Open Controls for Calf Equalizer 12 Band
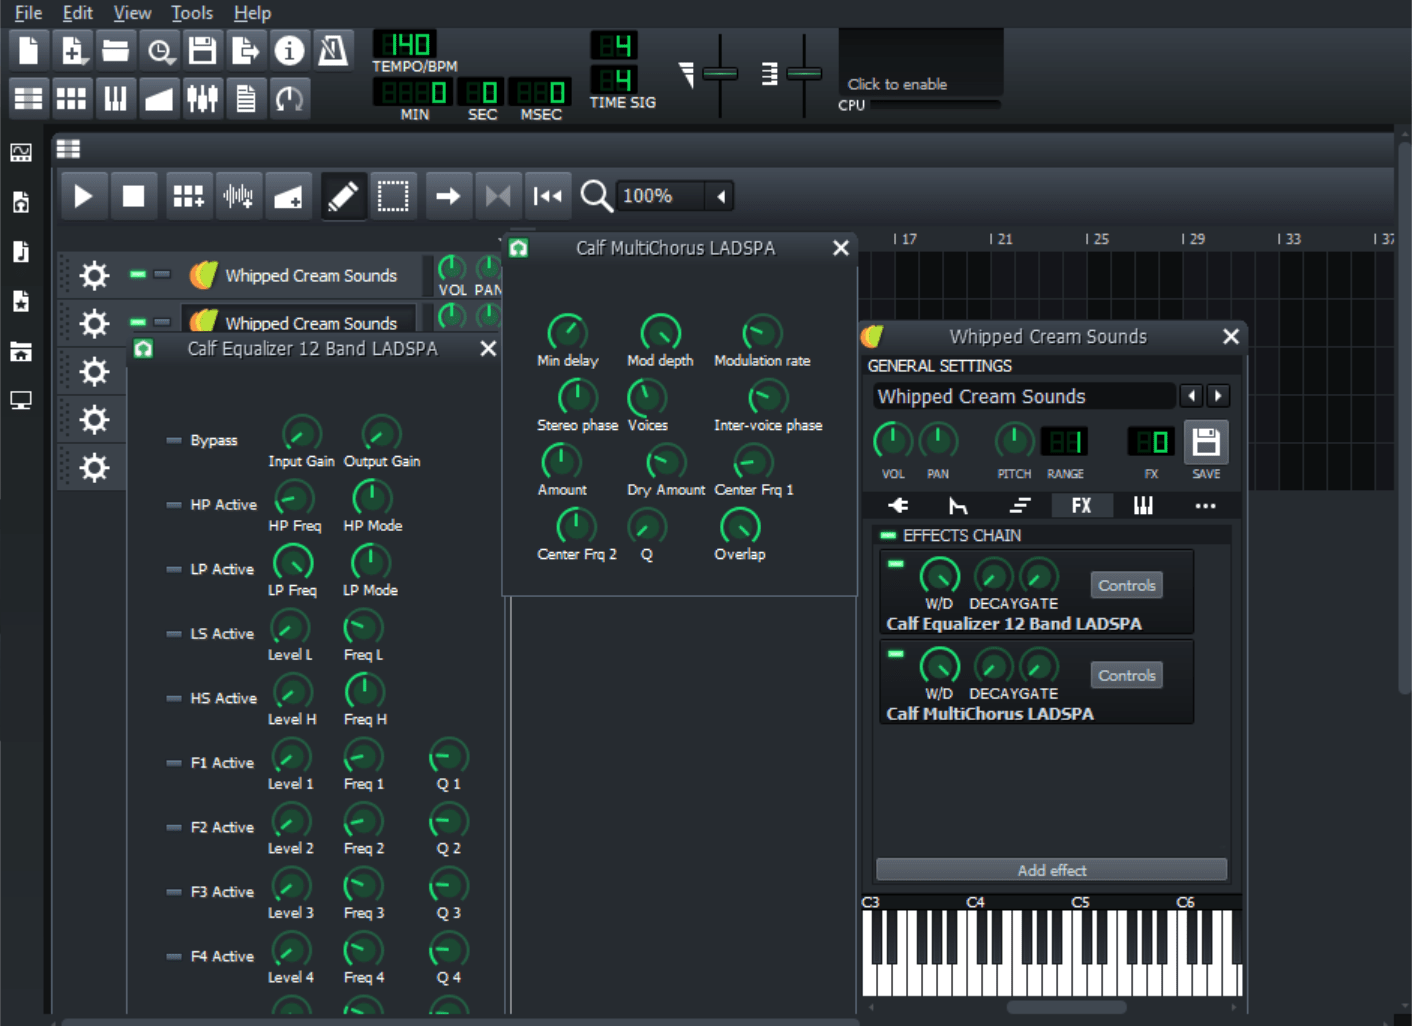 1126,586
